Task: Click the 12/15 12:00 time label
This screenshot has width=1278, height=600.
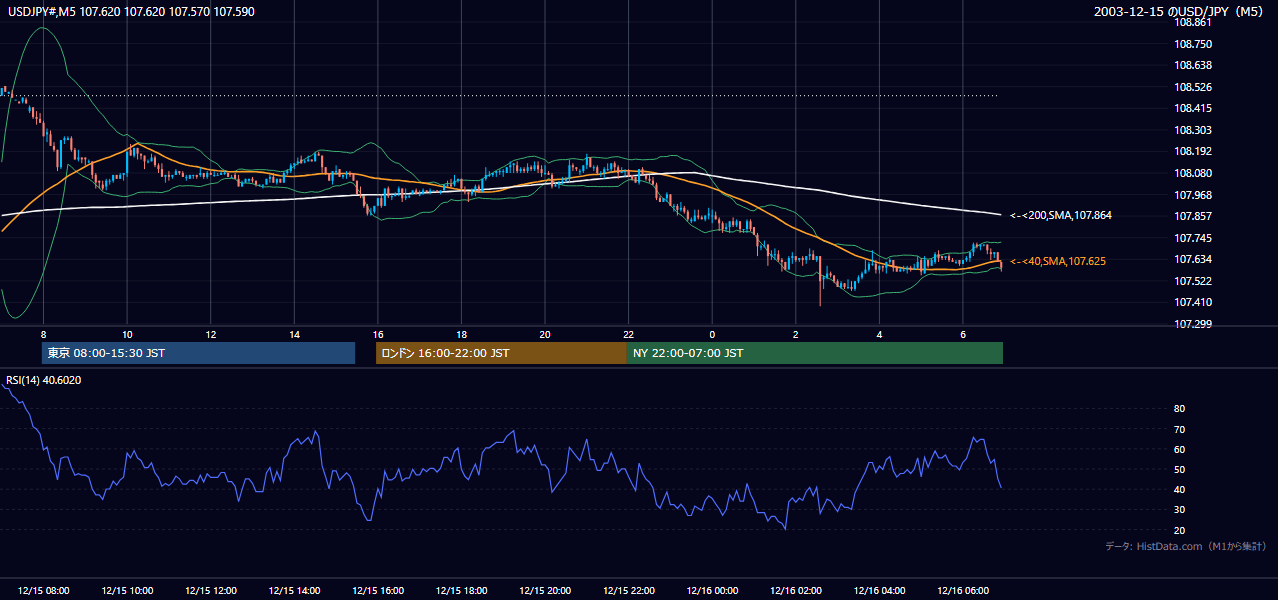Action: tap(211, 591)
